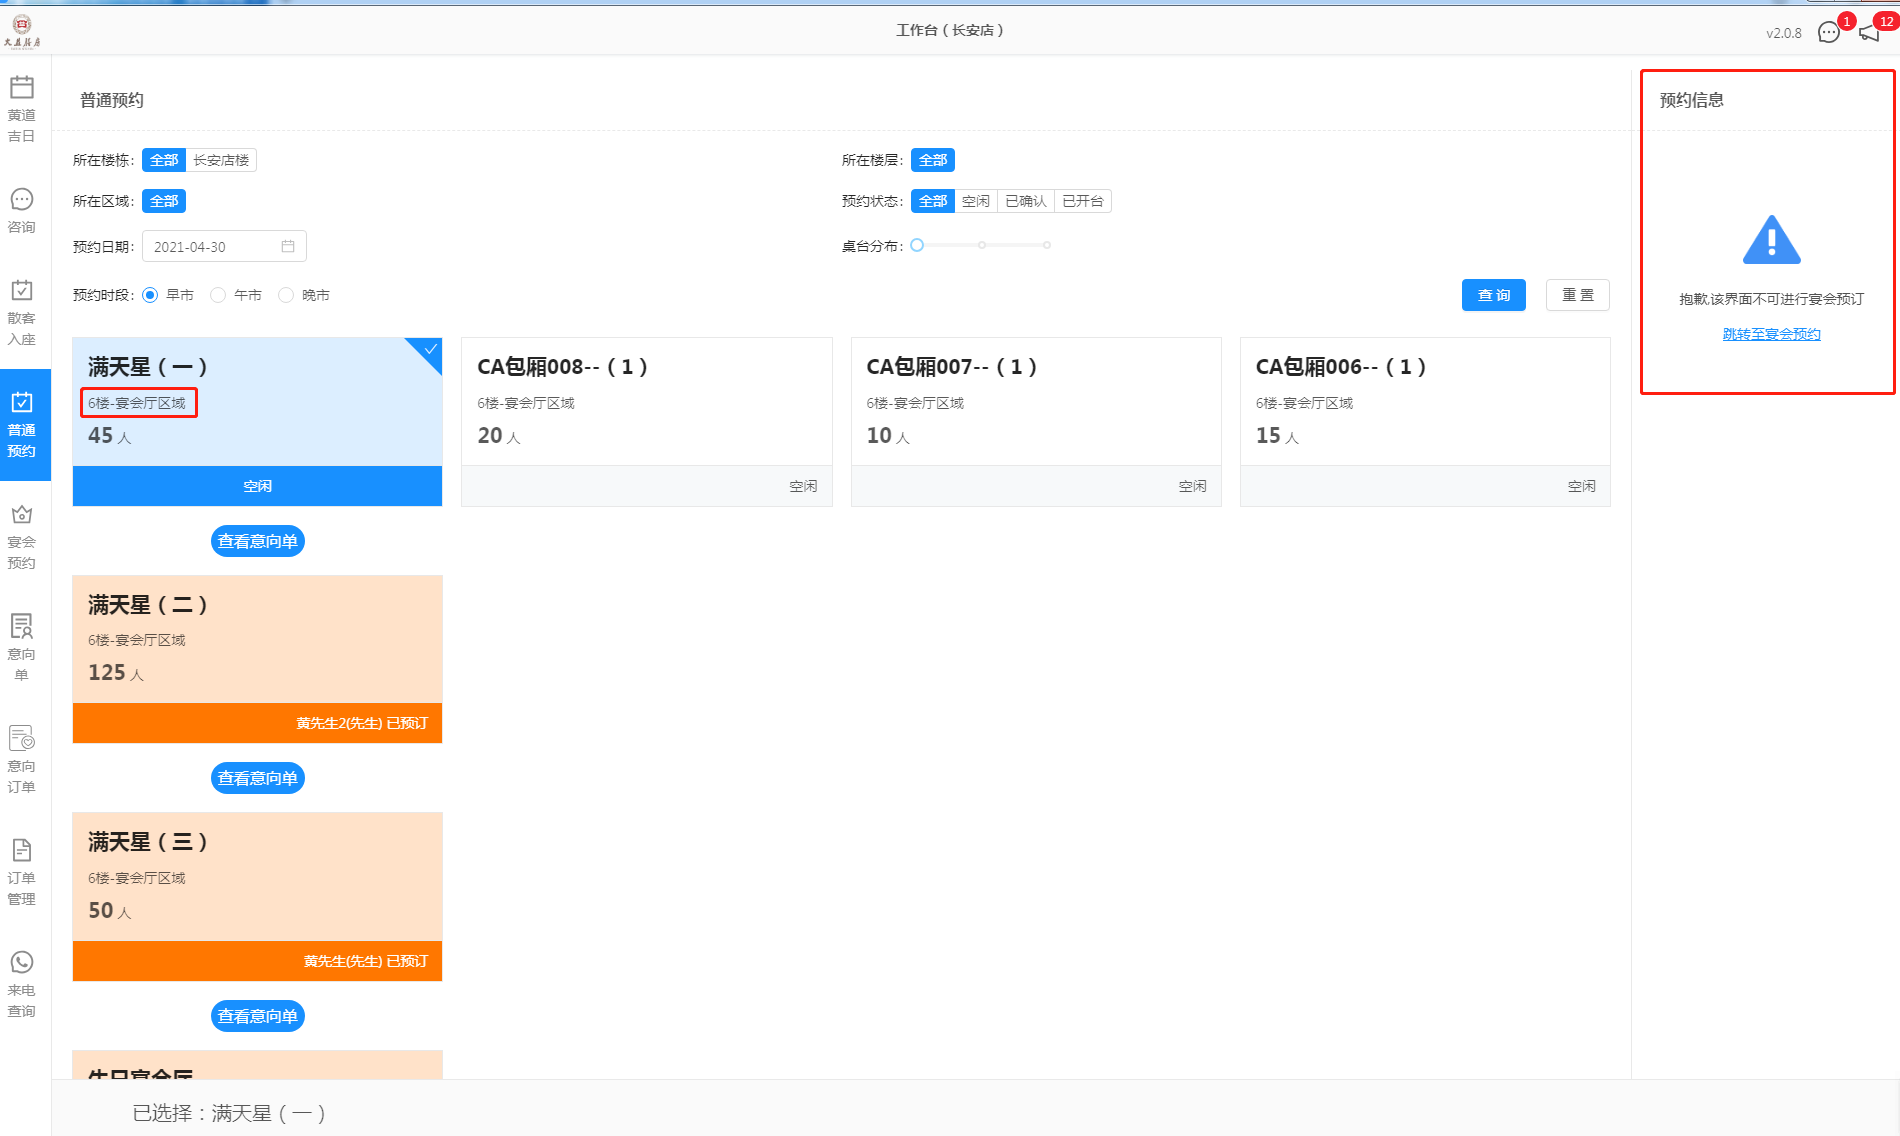Set 预约状态 filter to 已确认
This screenshot has height=1136, width=1900.
1026,201
